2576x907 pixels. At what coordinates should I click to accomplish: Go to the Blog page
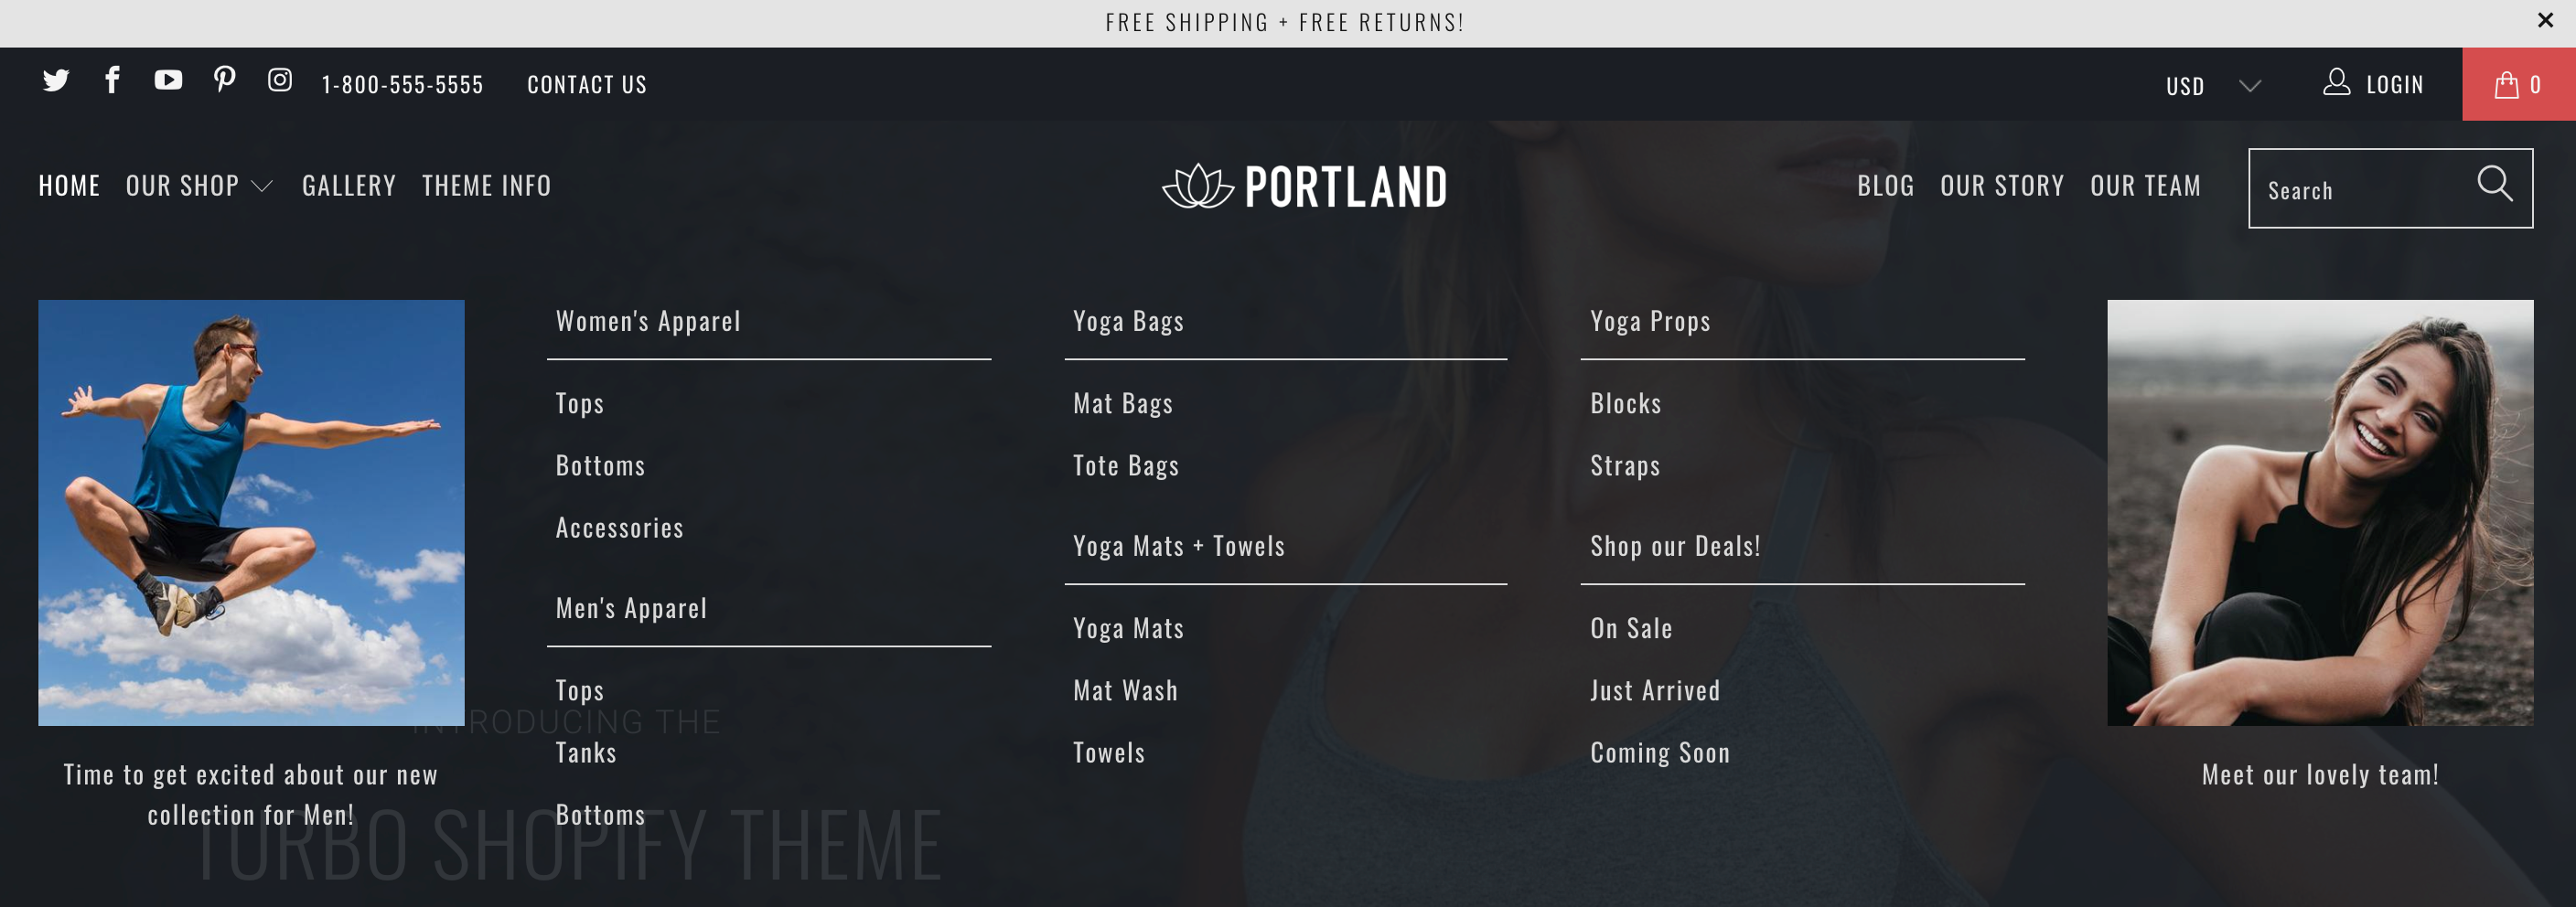tap(1885, 186)
